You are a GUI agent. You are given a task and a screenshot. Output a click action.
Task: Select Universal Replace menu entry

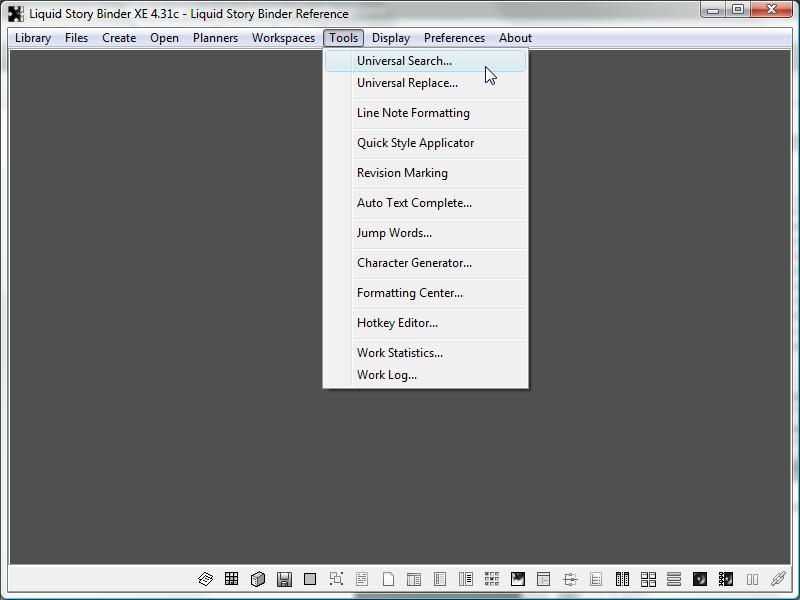click(x=407, y=83)
